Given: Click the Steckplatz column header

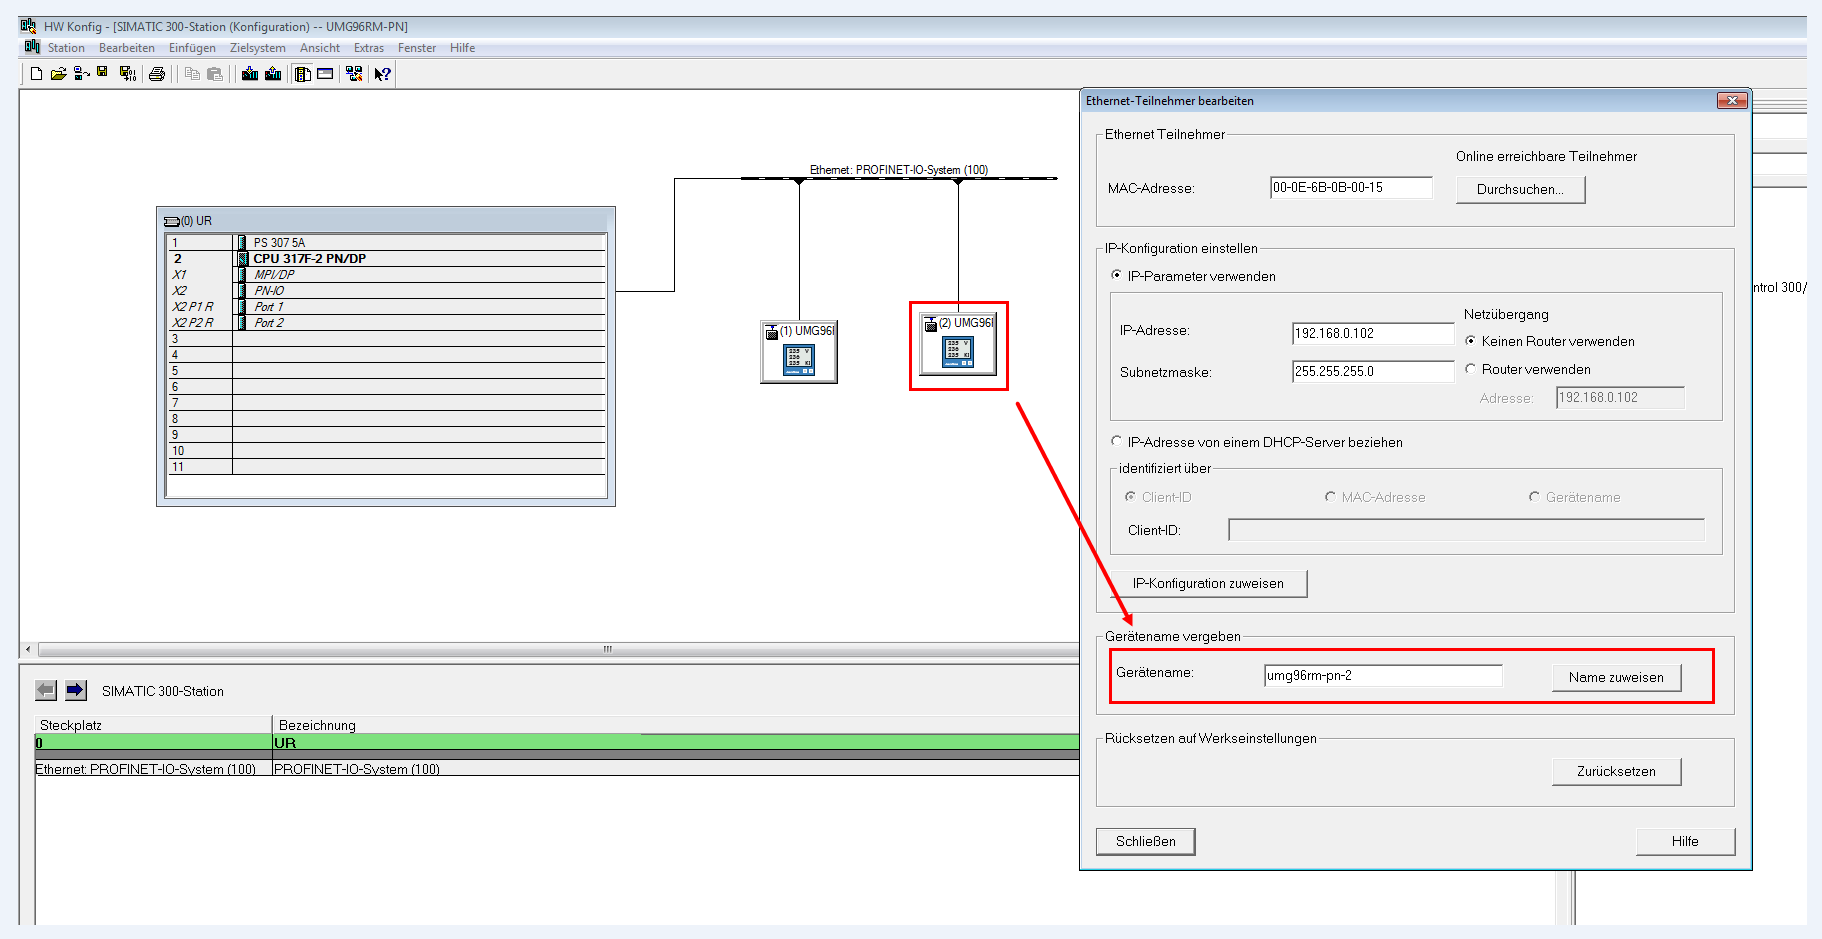Looking at the screenshot, I should [153, 725].
